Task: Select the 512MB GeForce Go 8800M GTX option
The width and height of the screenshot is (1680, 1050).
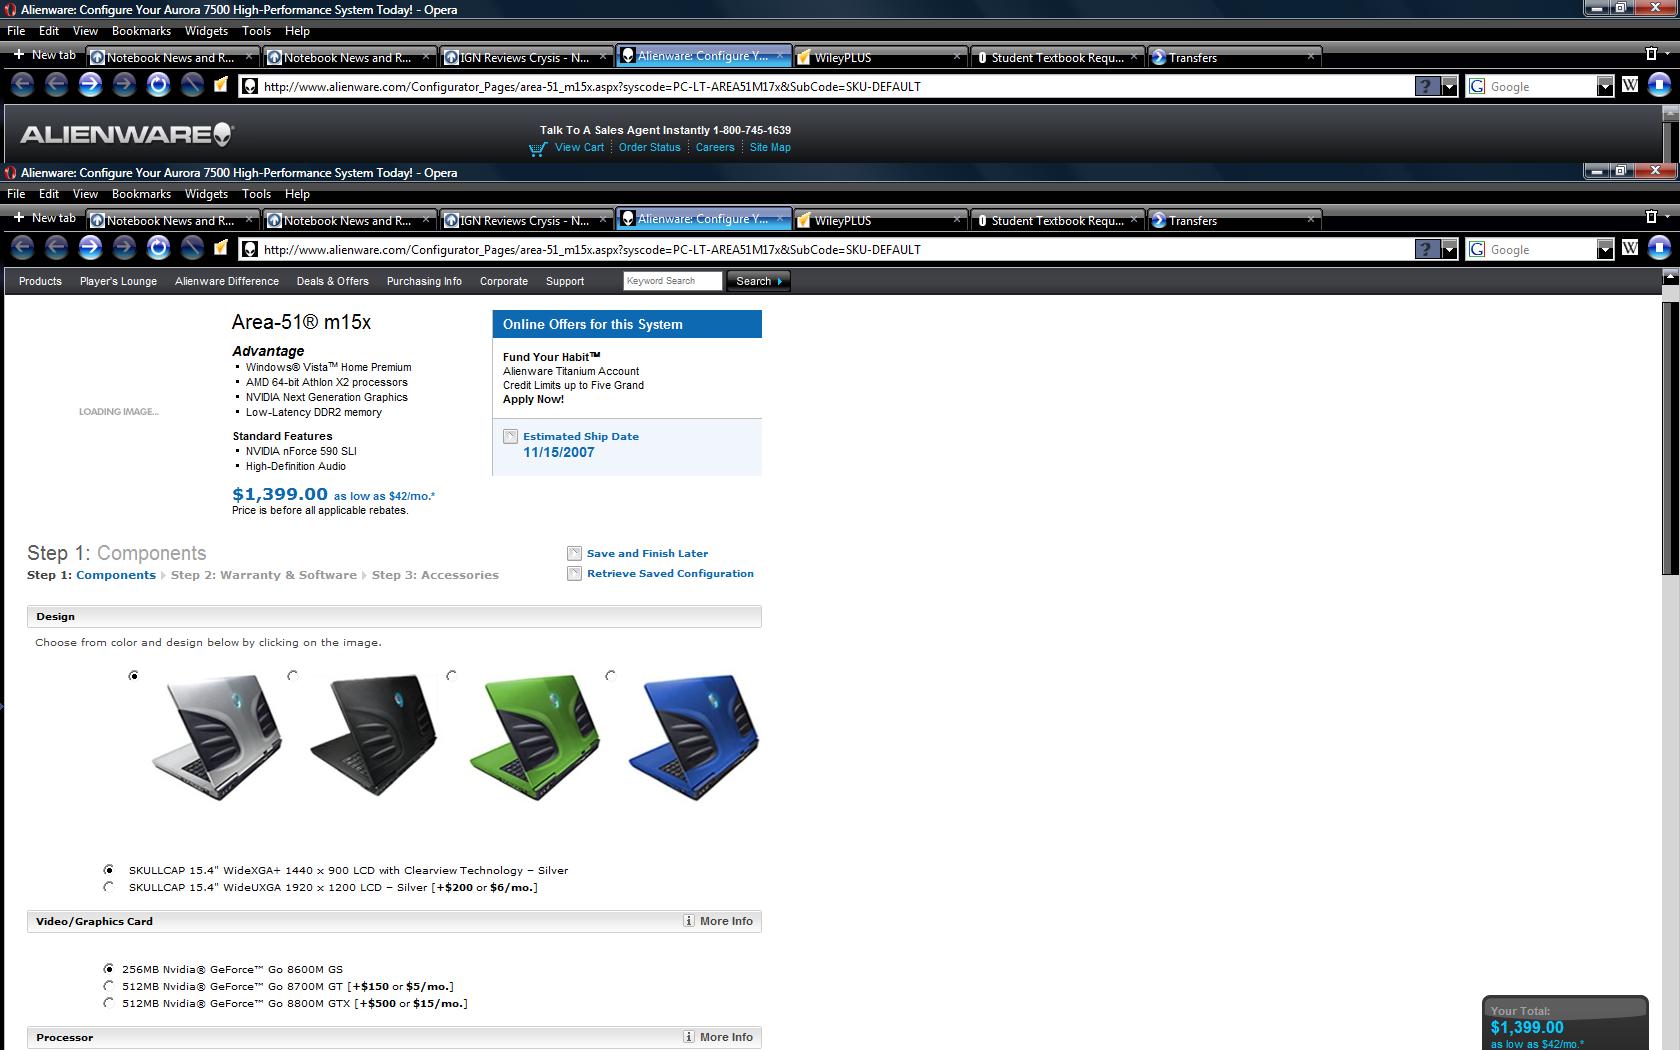Action: (x=109, y=1003)
